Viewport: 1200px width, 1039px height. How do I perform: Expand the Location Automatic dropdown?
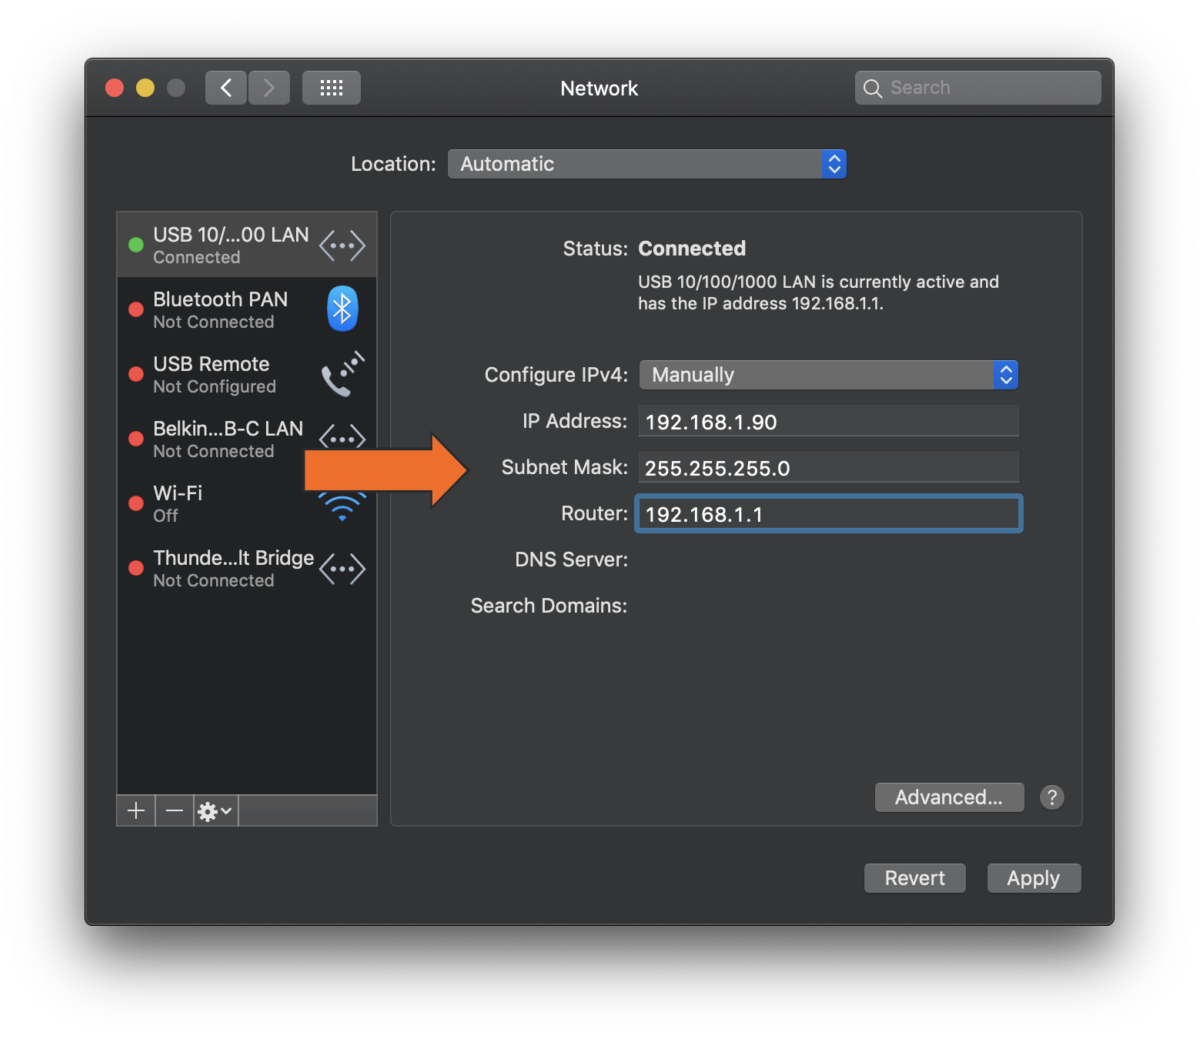point(646,164)
